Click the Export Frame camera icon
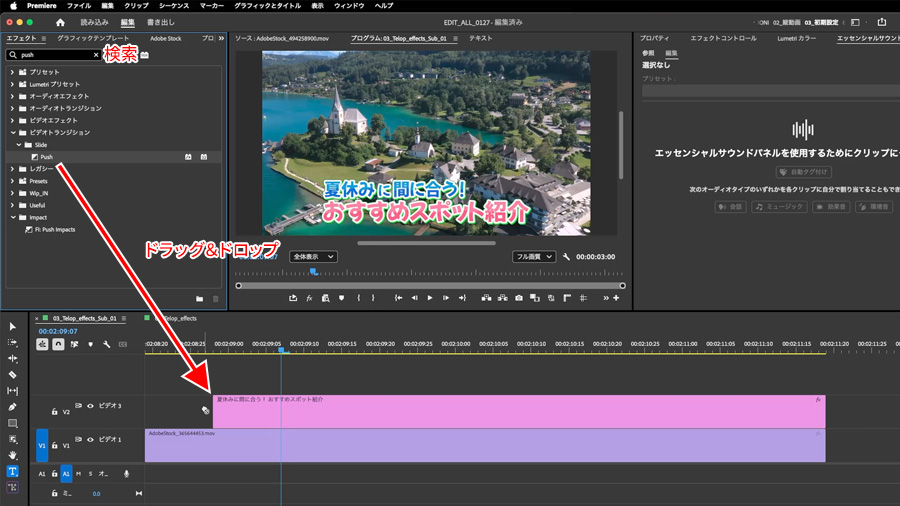Viewport: 900px width, 506px height. coord(519,298)
